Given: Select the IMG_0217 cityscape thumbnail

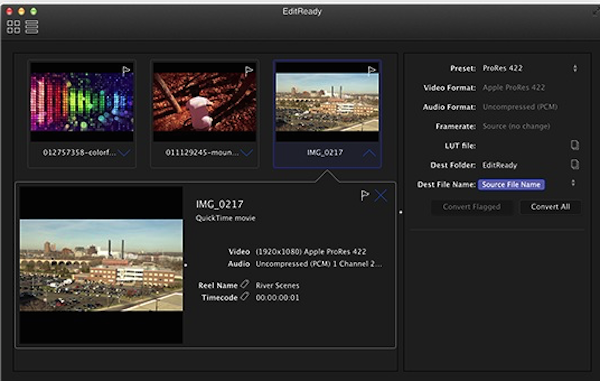Looking at the screenshot, I should [327, 102].
